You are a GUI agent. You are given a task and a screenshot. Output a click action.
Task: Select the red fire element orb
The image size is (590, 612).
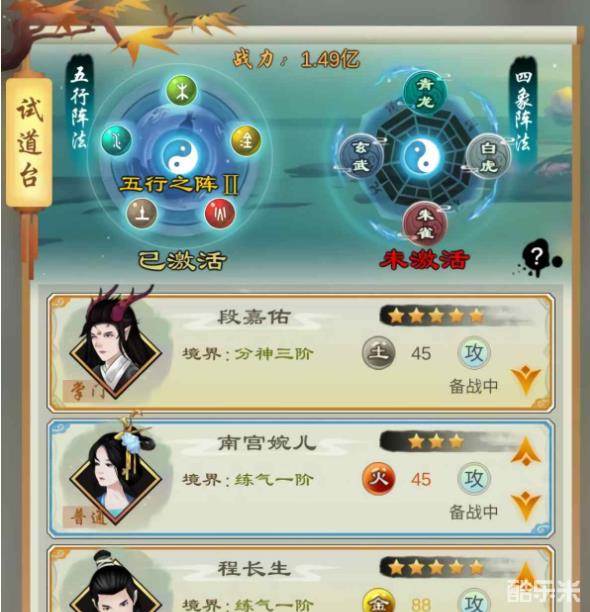[x=220, y=213]
